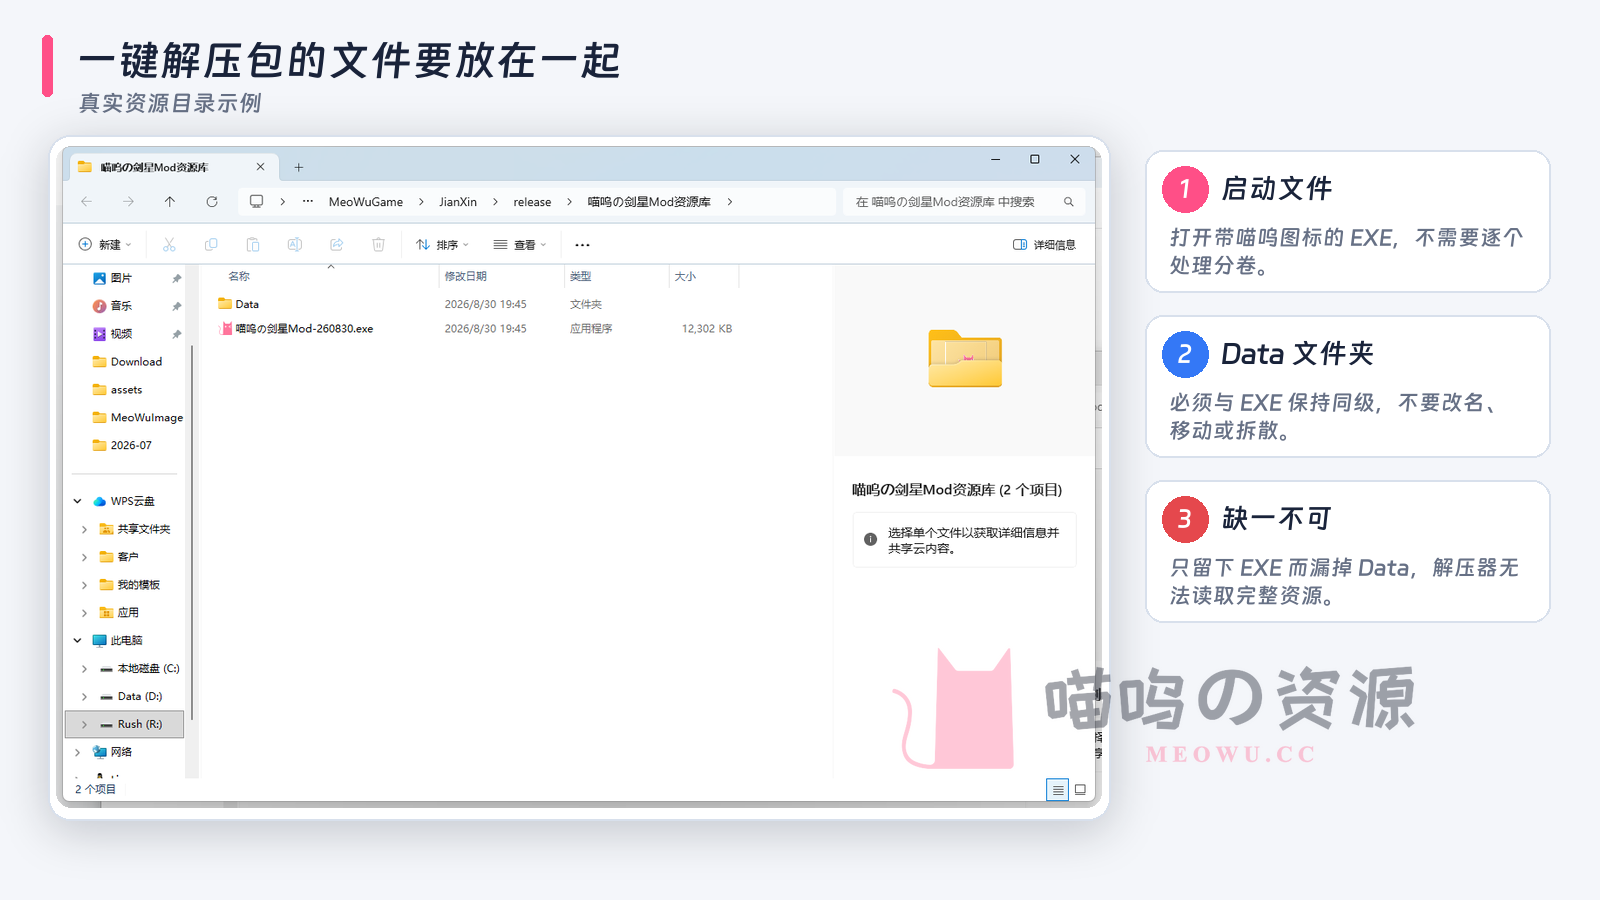Open the 音乐 quick access item

coord(112,306)
